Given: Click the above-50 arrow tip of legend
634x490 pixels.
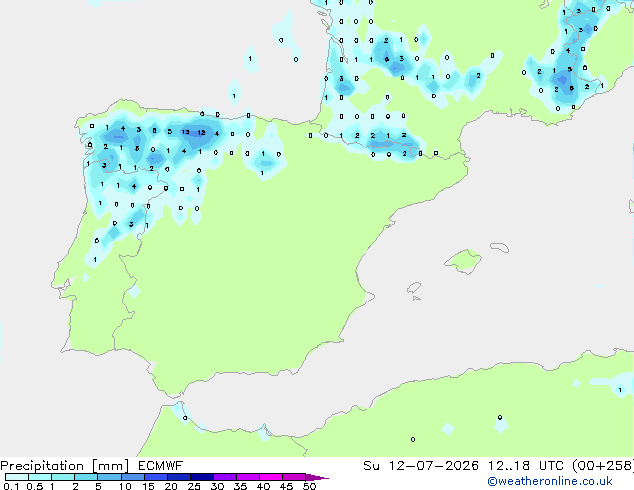Looking at the screenshot, I should pyautogui.click(x=317, y=477).
